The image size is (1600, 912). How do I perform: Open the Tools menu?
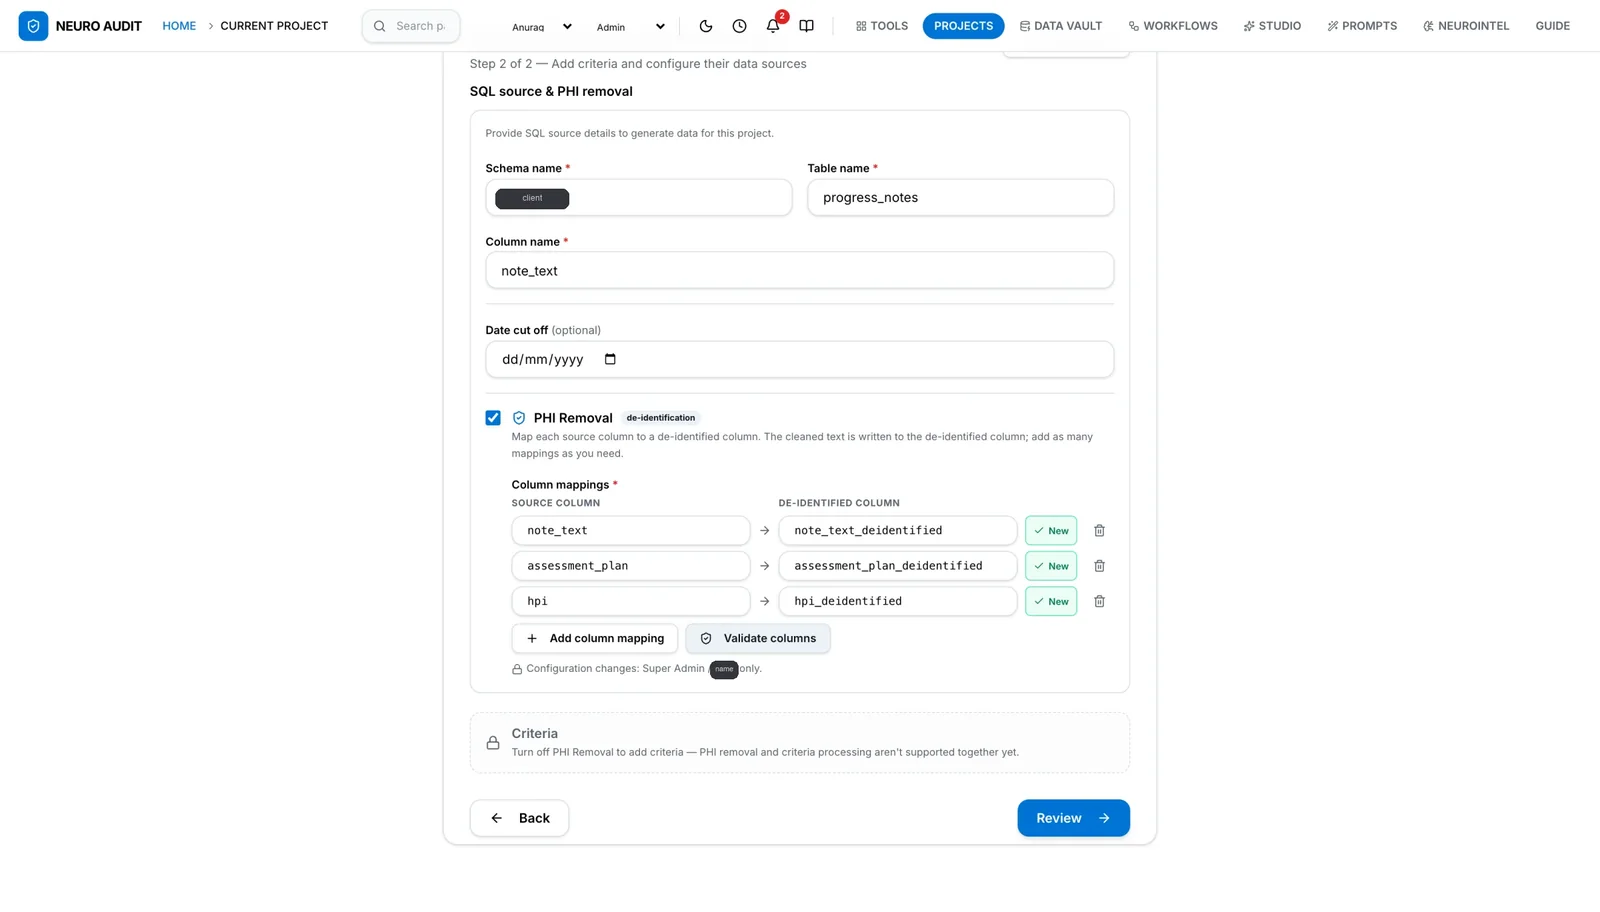click(x=882, y=26)
